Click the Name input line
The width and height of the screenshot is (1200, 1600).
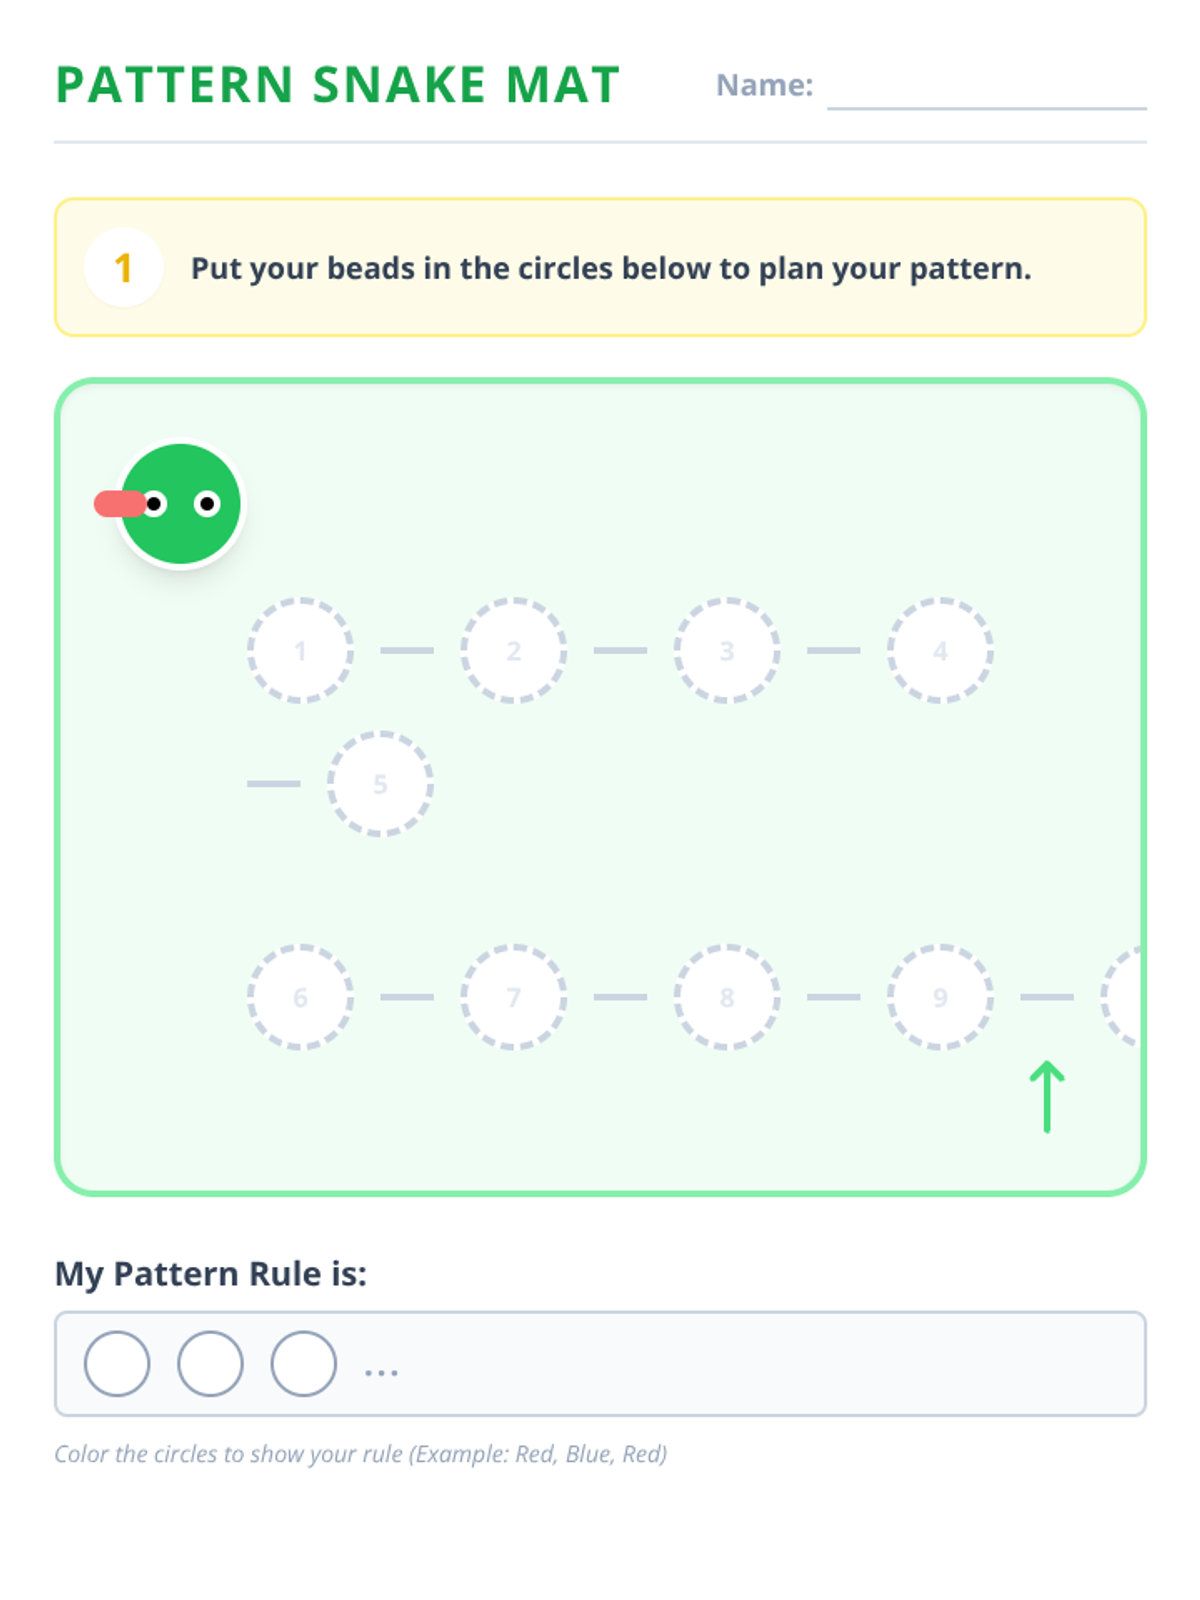[x=986, y=90]
